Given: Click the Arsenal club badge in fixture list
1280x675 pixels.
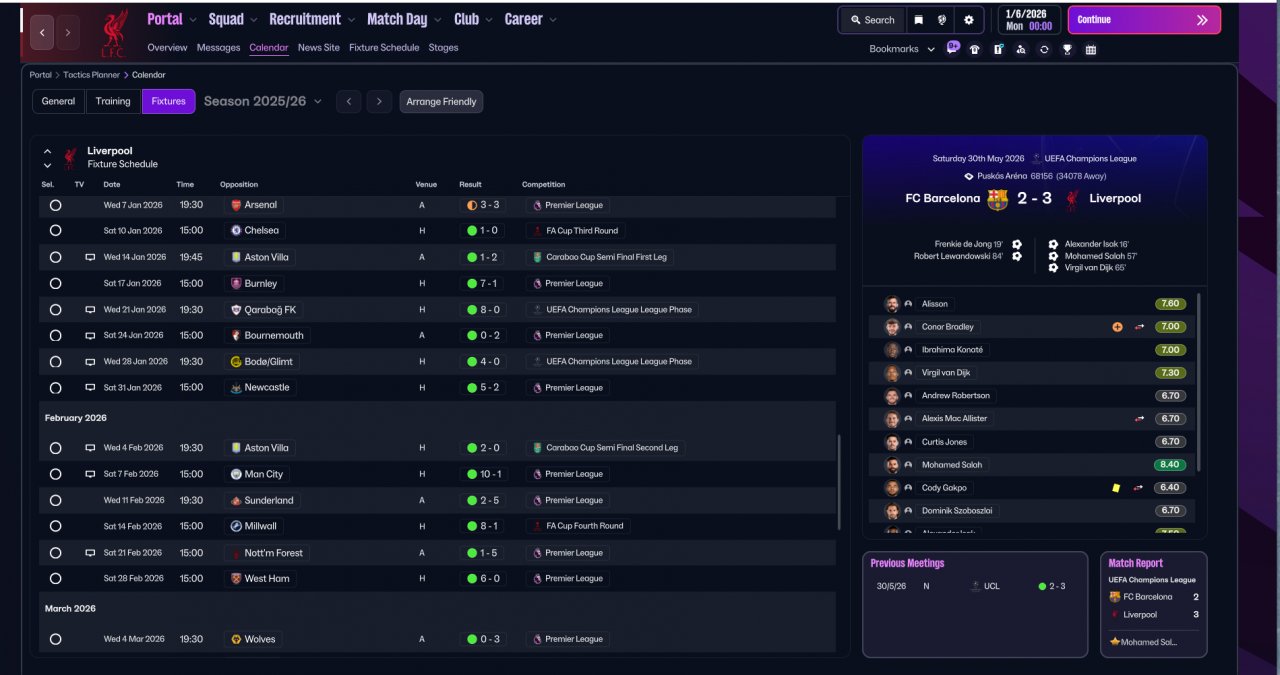Looking at the screenshot, I should (236, 205).
